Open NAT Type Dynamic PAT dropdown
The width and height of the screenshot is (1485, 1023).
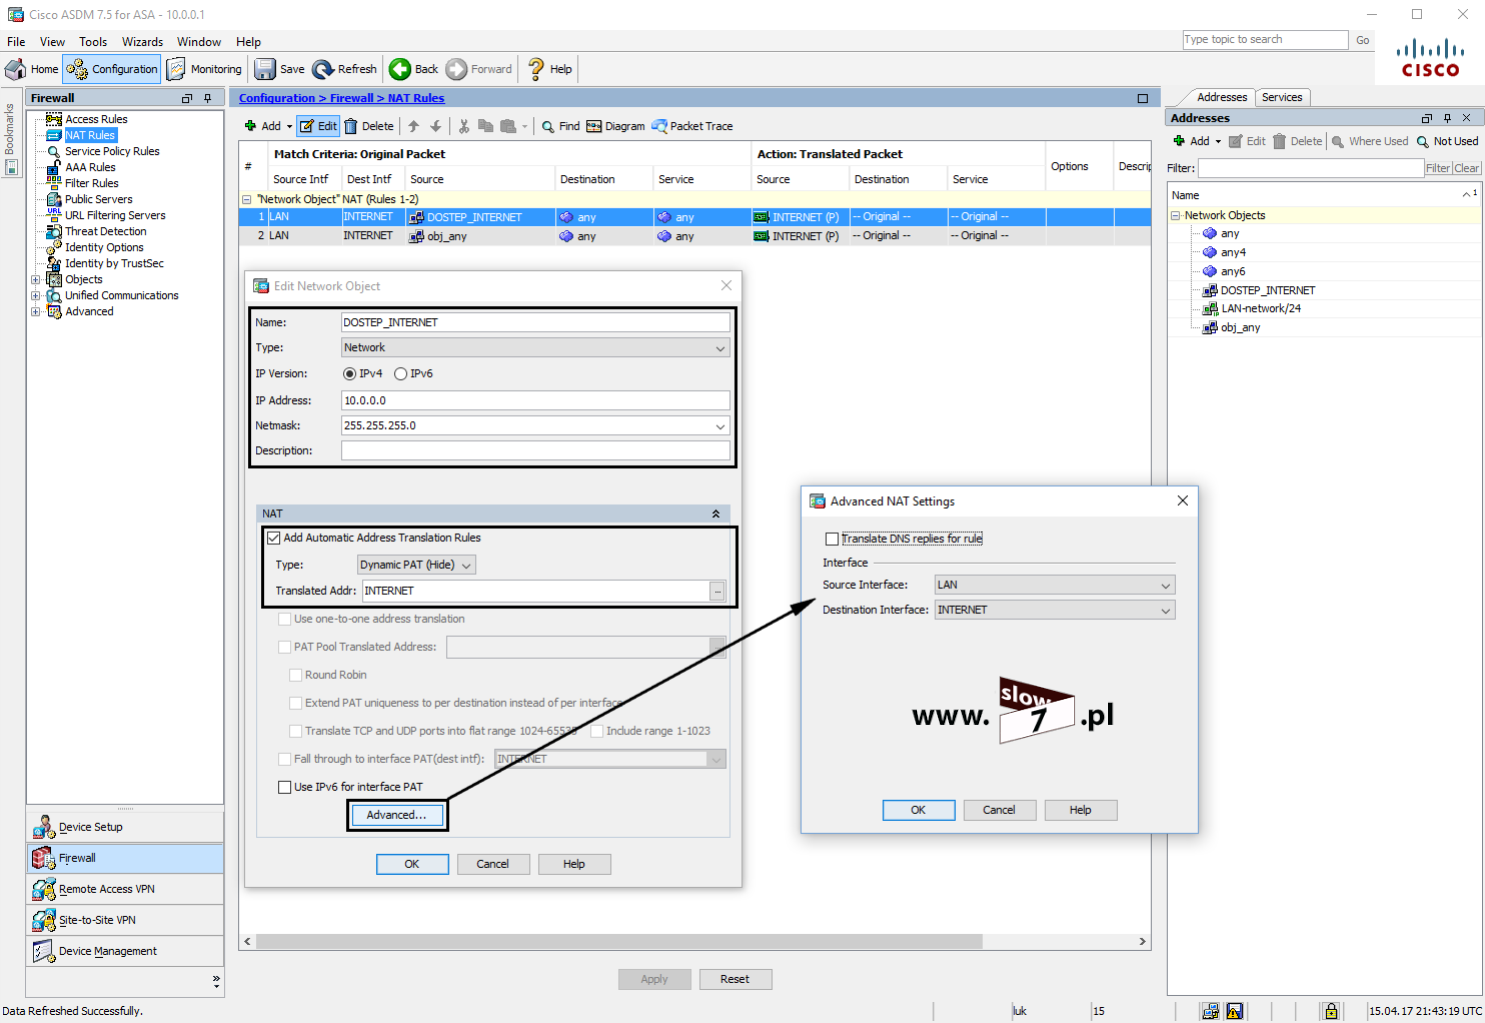coord(416,565)
